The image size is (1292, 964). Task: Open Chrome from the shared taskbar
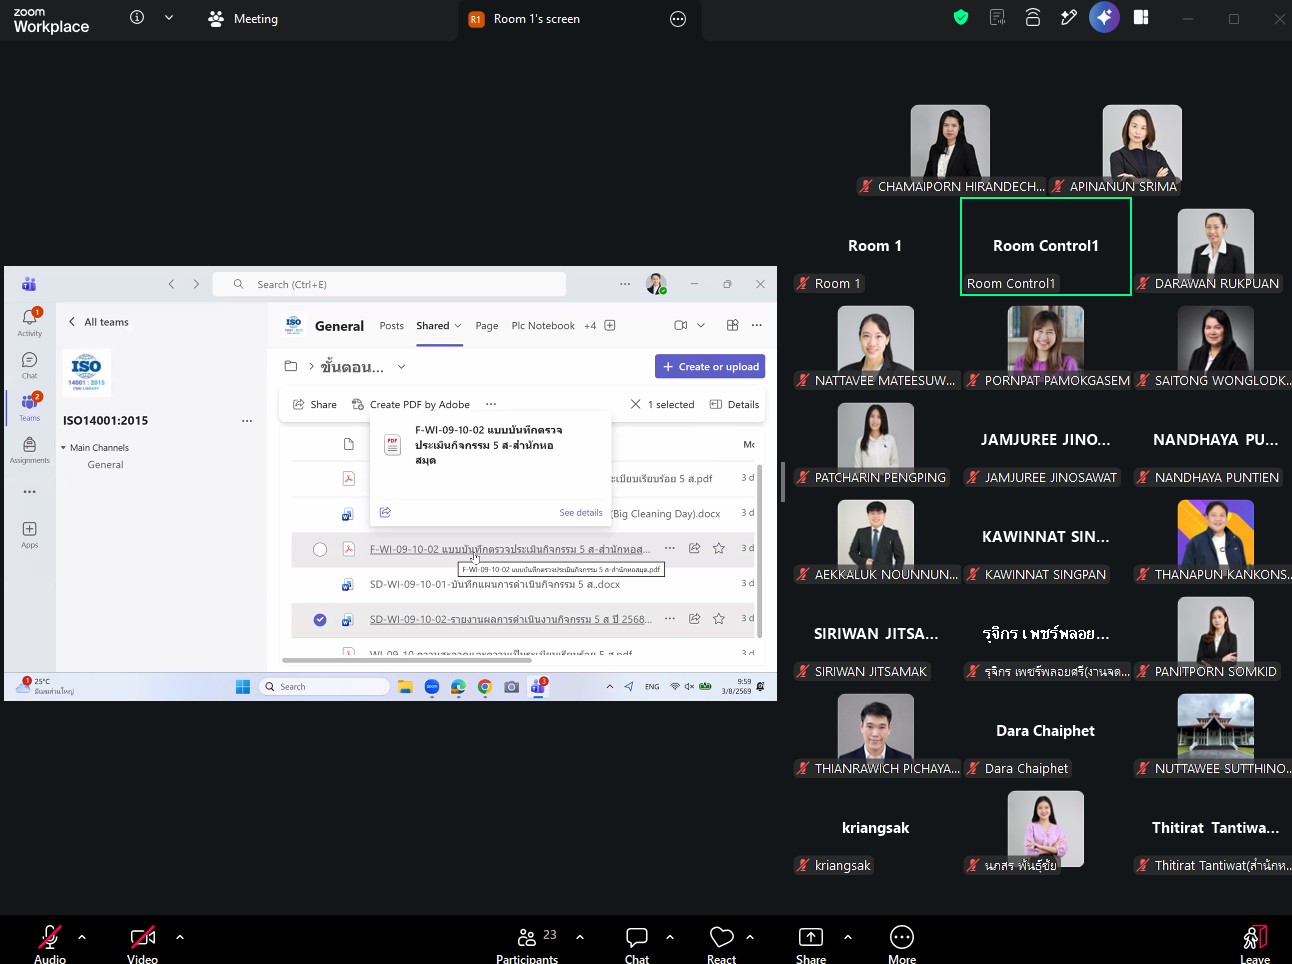coord(485,687)
